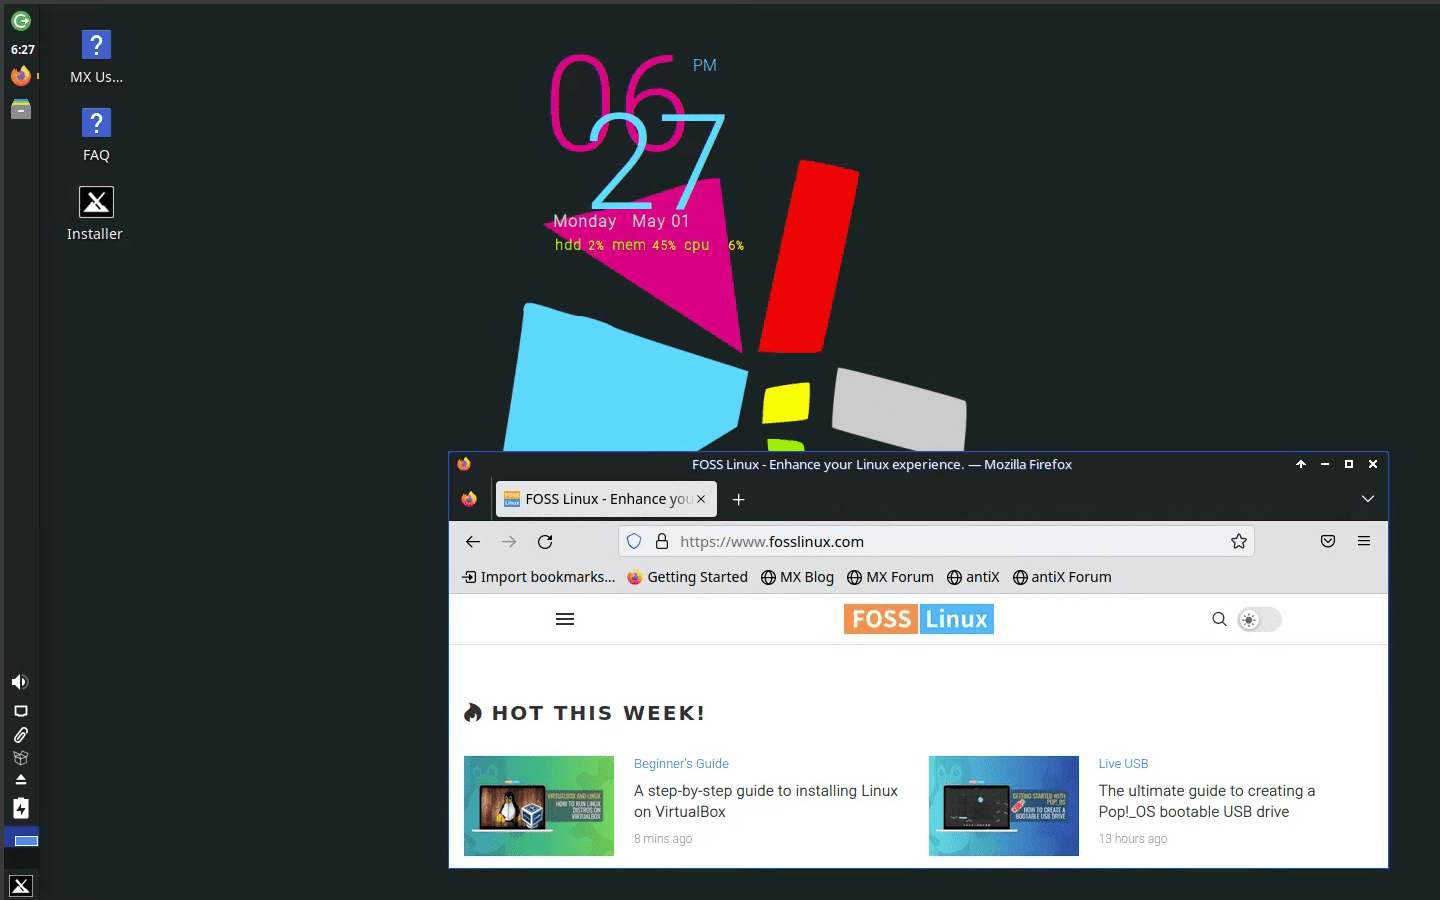Open the VirtualBox article thumbnail
Image resolution: width=1440 pixels, height=900 pixels.
pos(539,806)
